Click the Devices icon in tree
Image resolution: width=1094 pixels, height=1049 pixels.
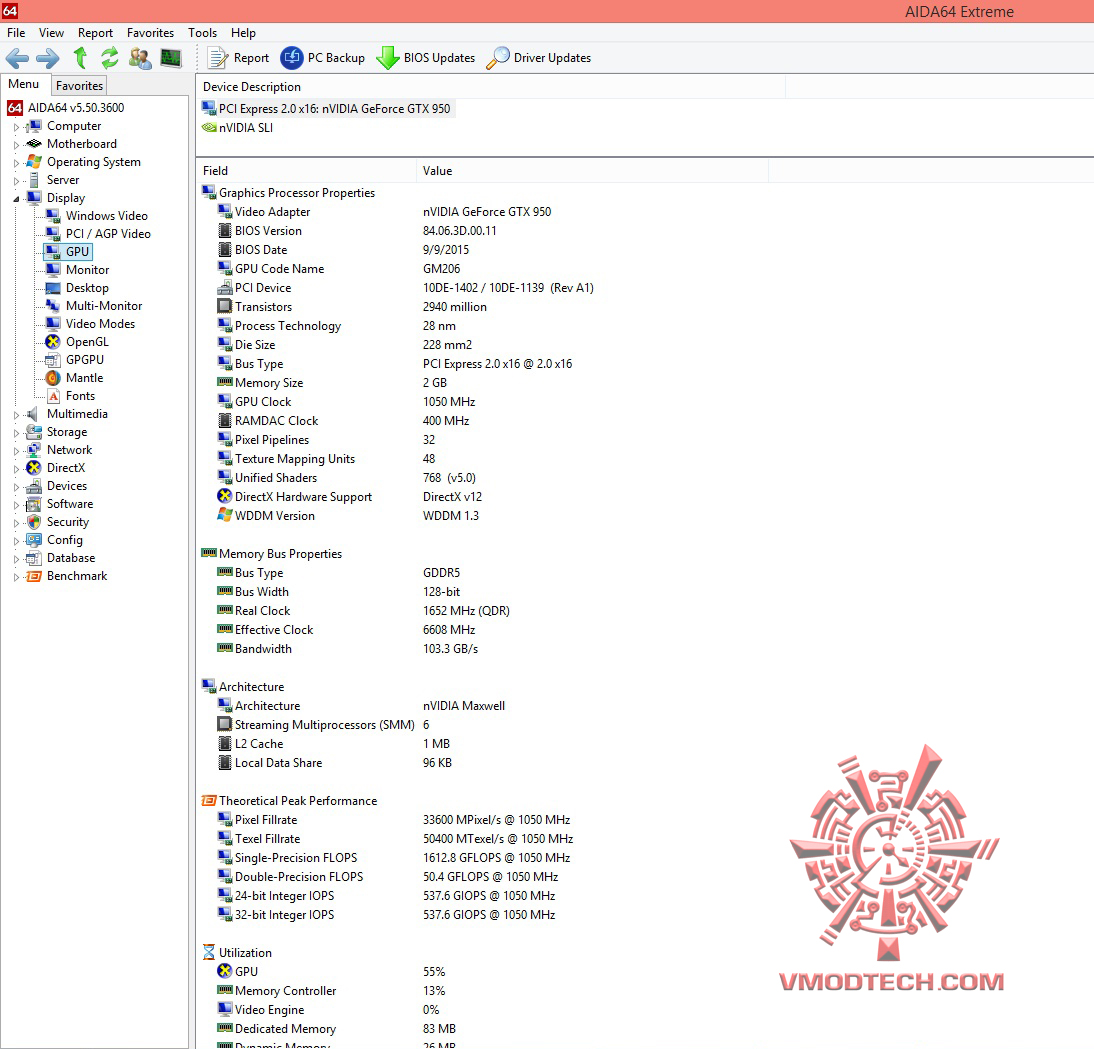click(x=33, y=486)
